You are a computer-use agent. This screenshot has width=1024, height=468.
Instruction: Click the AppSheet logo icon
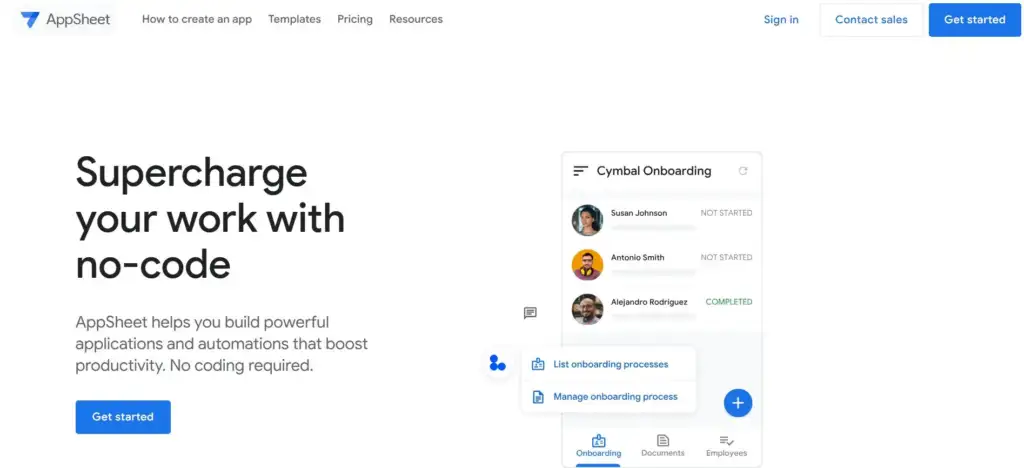click(x=30, y=20)
